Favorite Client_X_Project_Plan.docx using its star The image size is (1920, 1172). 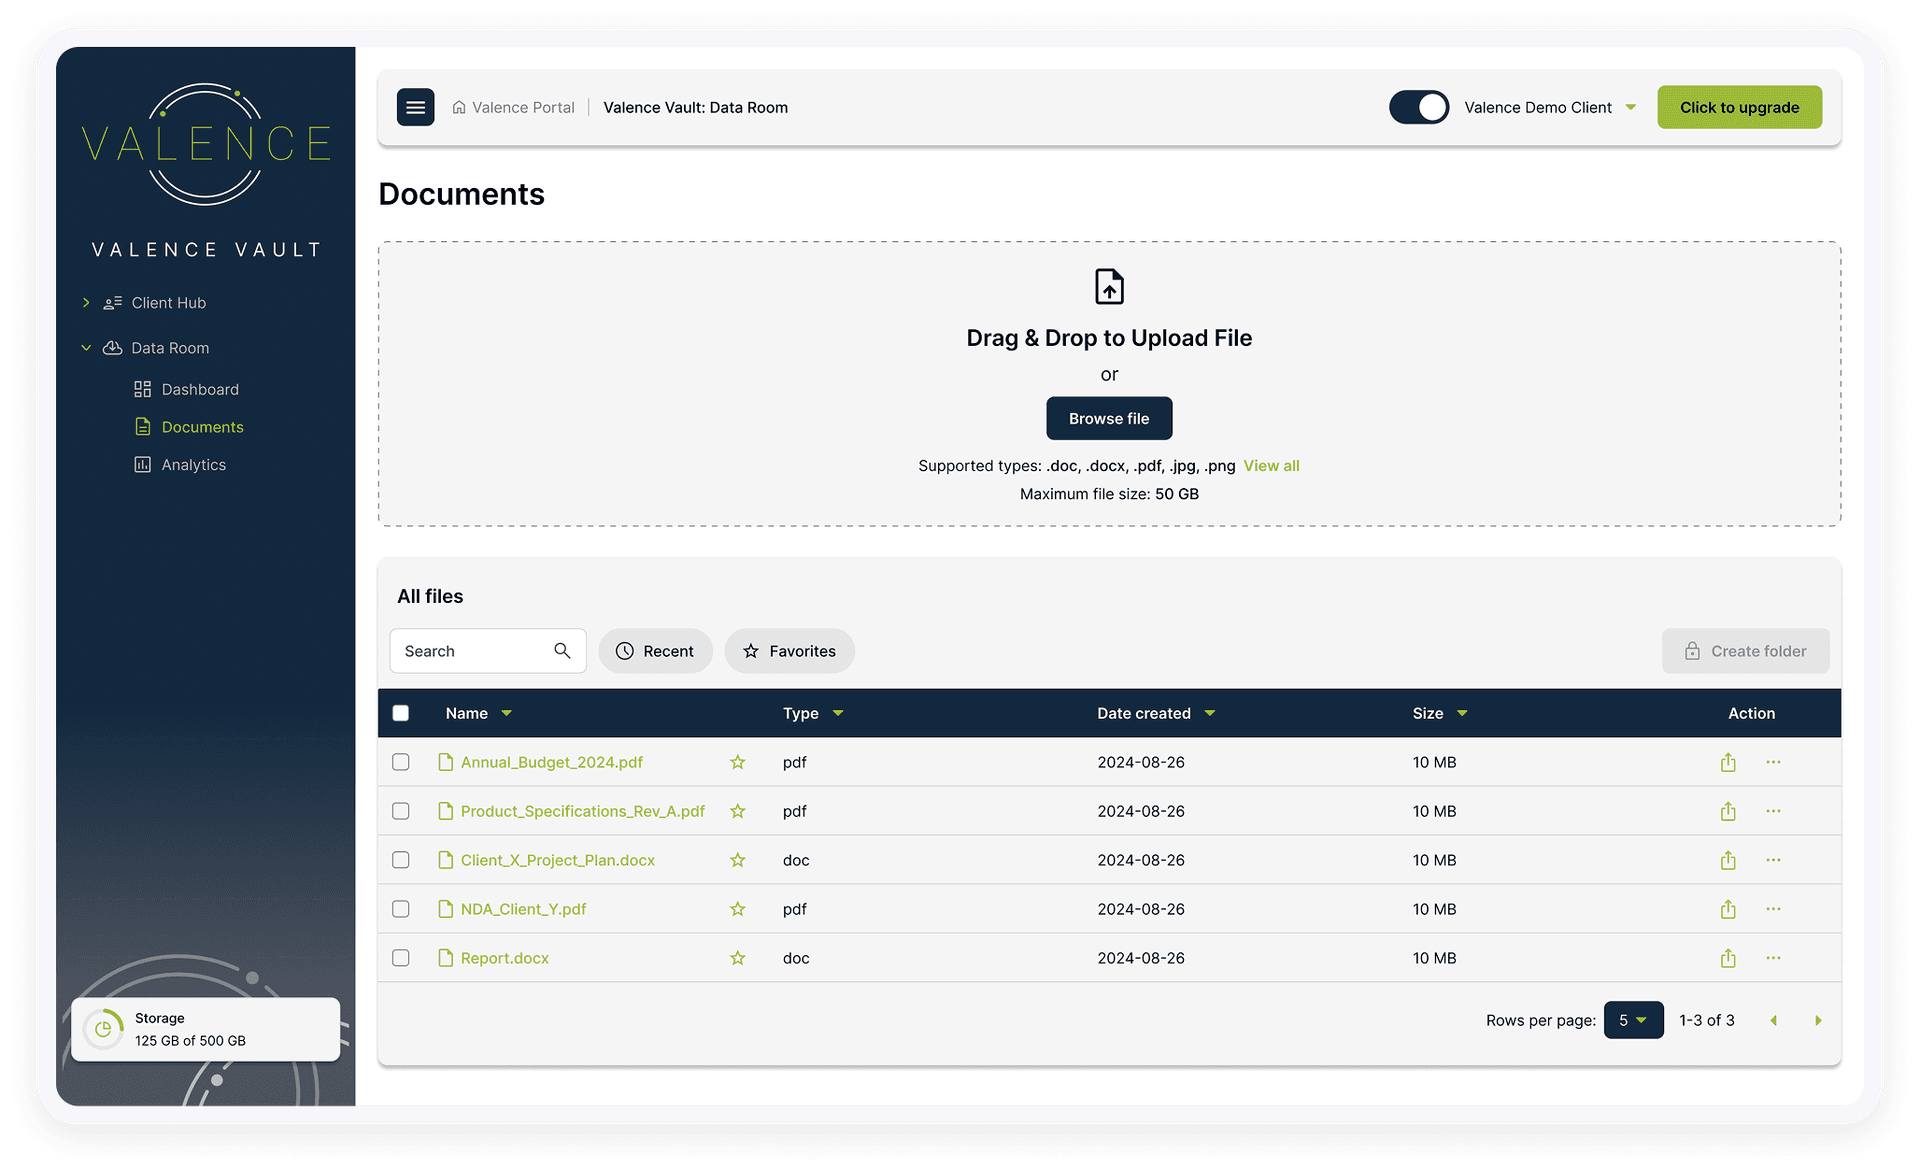[x=738, y=860]
